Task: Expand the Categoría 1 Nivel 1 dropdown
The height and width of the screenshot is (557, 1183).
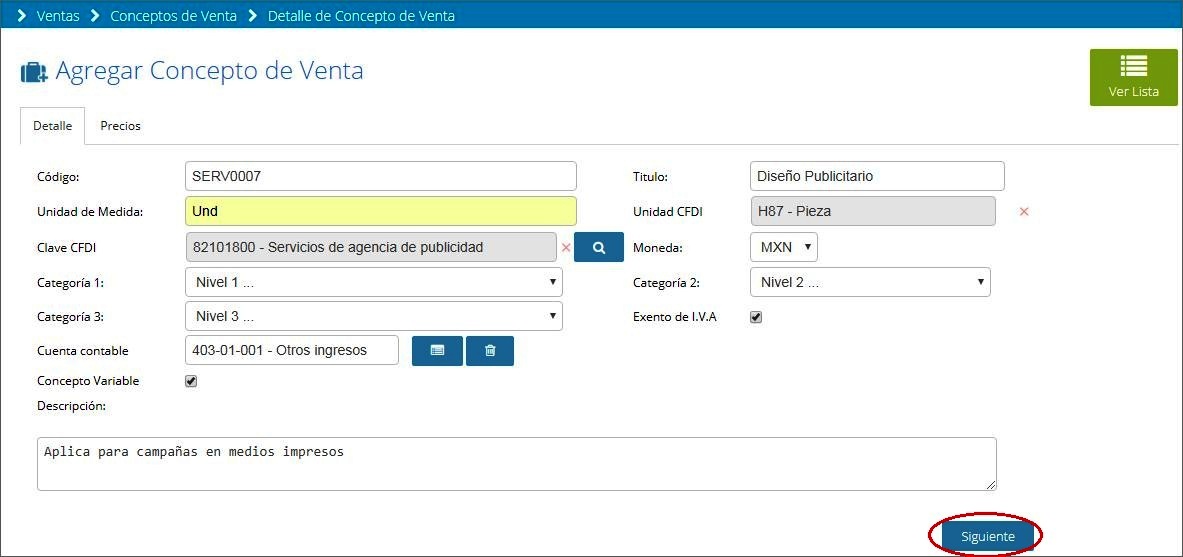Action: coord(373,282)
